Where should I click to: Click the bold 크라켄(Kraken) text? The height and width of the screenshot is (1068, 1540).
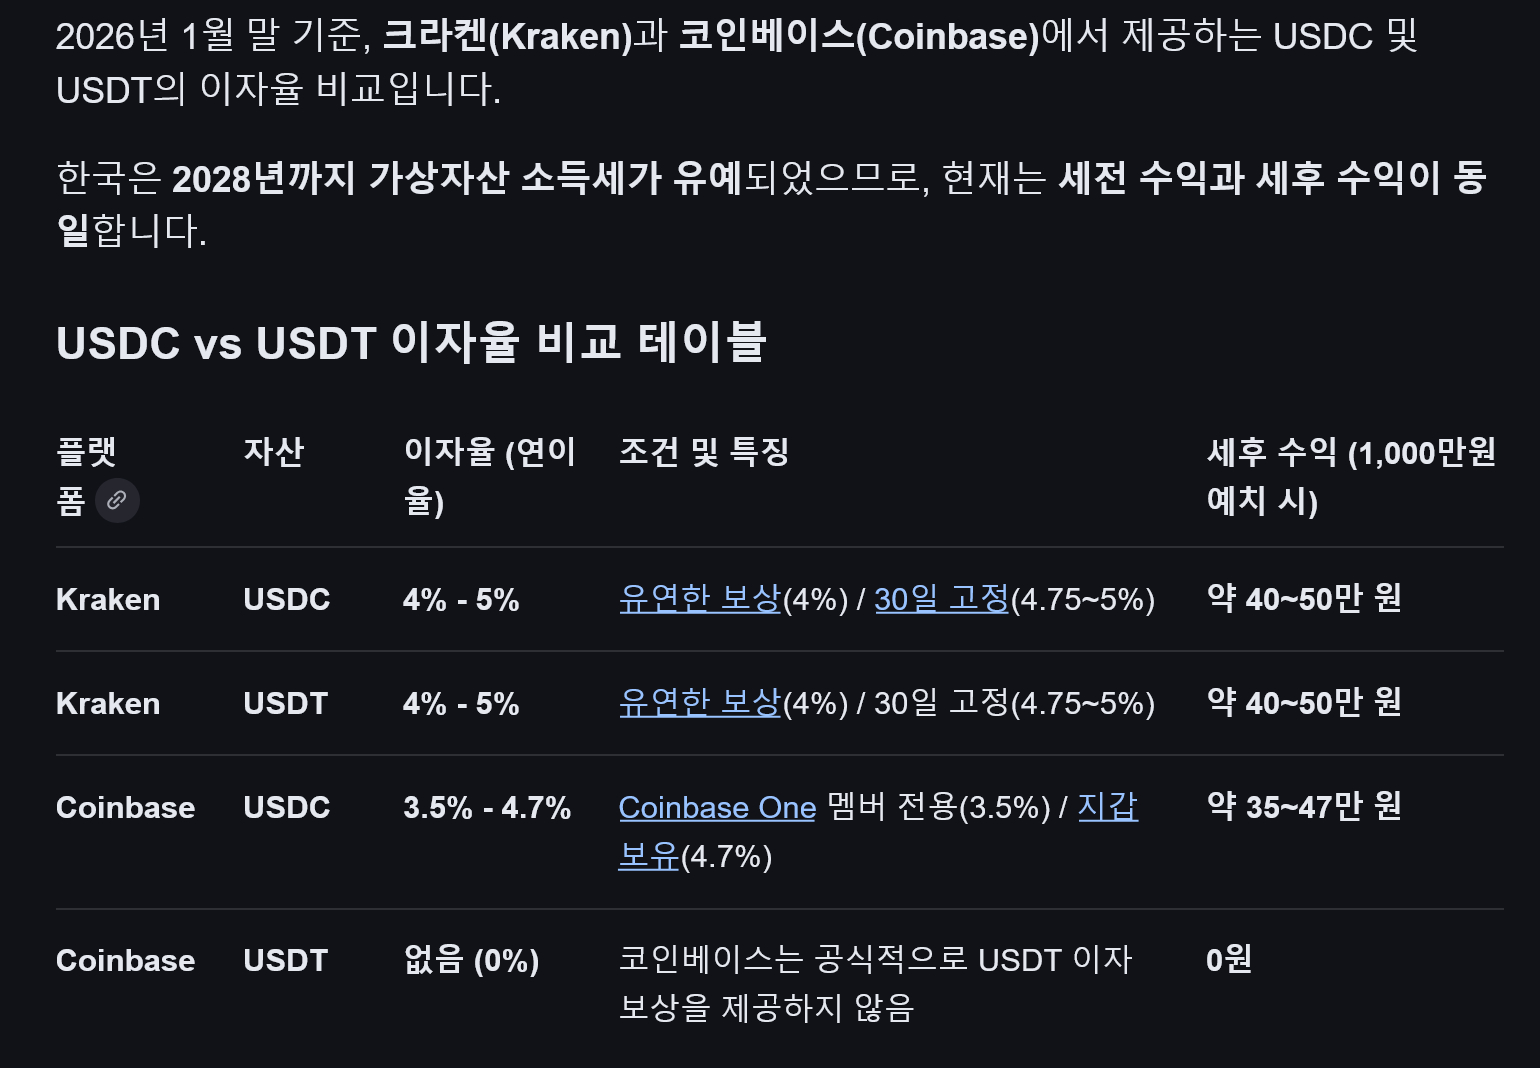pos(507,36)
